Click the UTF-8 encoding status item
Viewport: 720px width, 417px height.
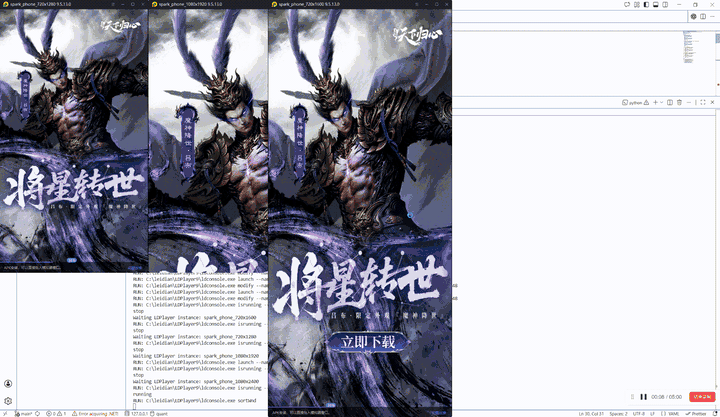(x=638, y=414)
